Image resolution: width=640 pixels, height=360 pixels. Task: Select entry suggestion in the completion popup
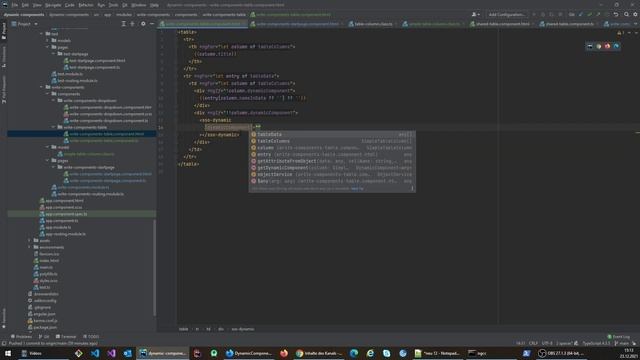click(x=332, y=154)
